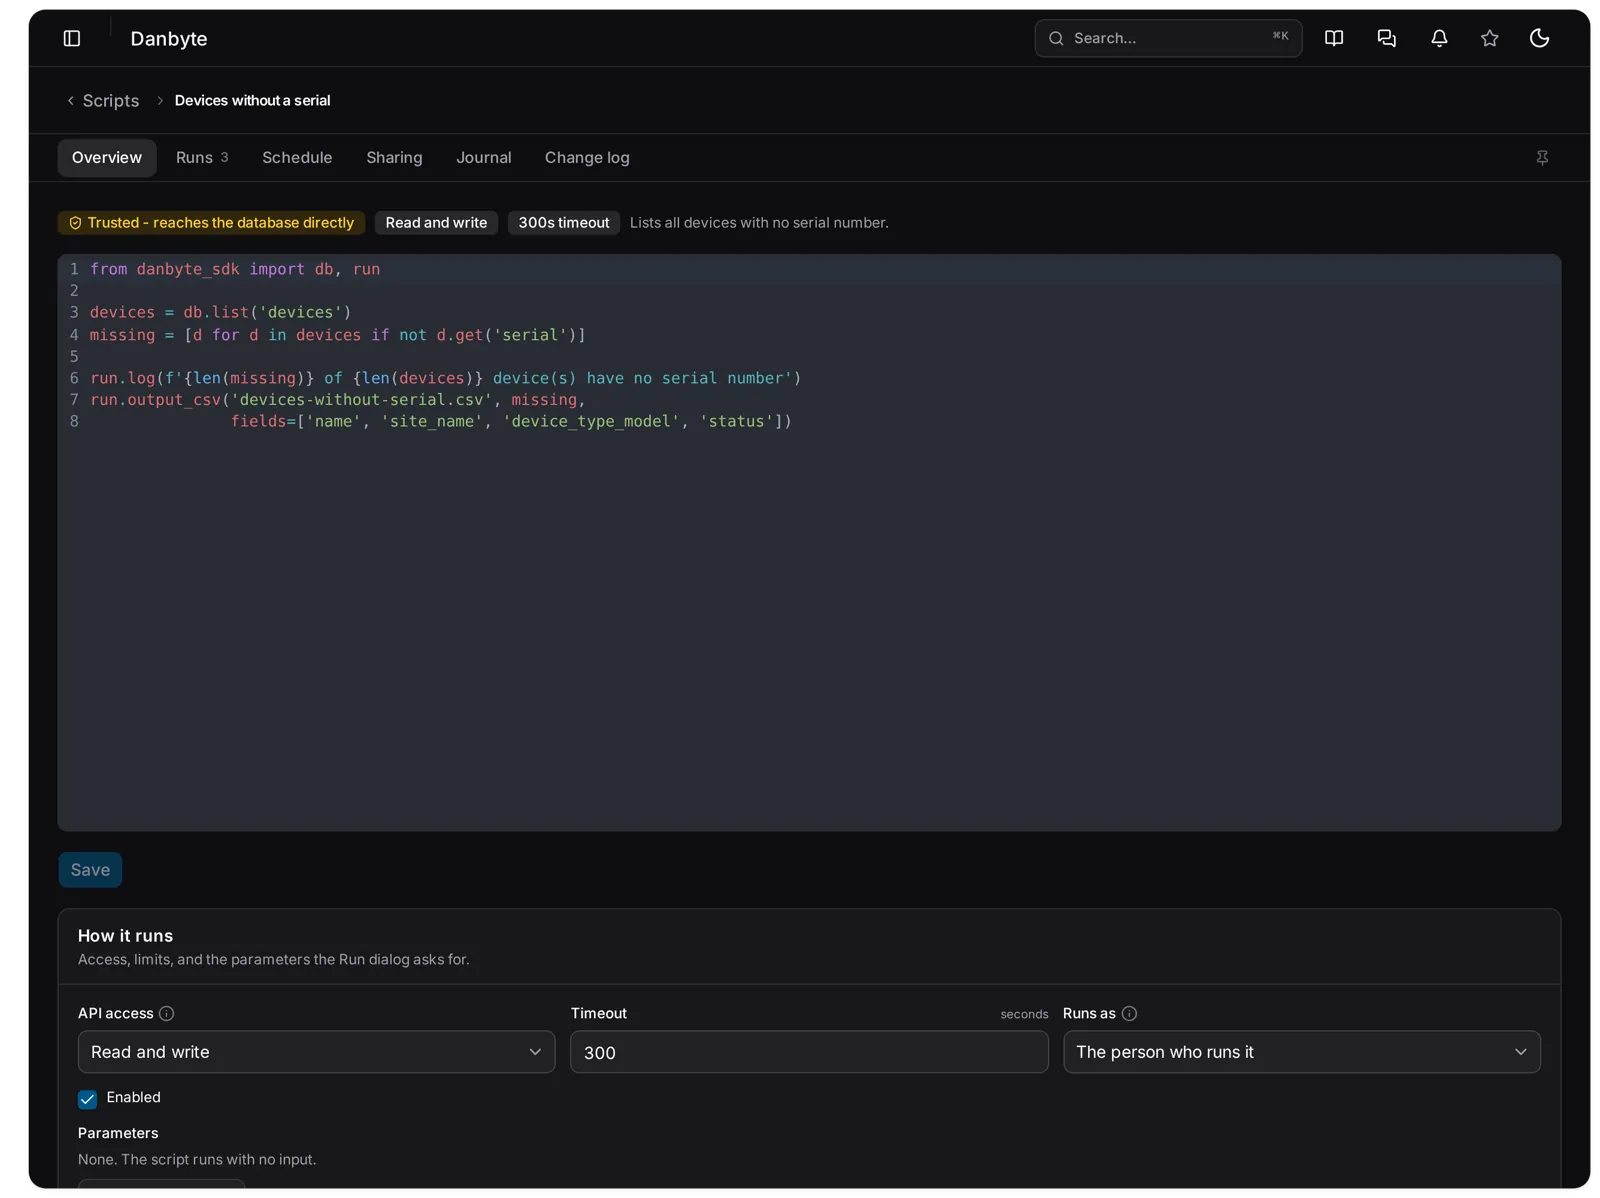Open the Change log tab
The width and height of the screenshot is (1600, 1198).
pyautogui.click(x=587, y=158)
